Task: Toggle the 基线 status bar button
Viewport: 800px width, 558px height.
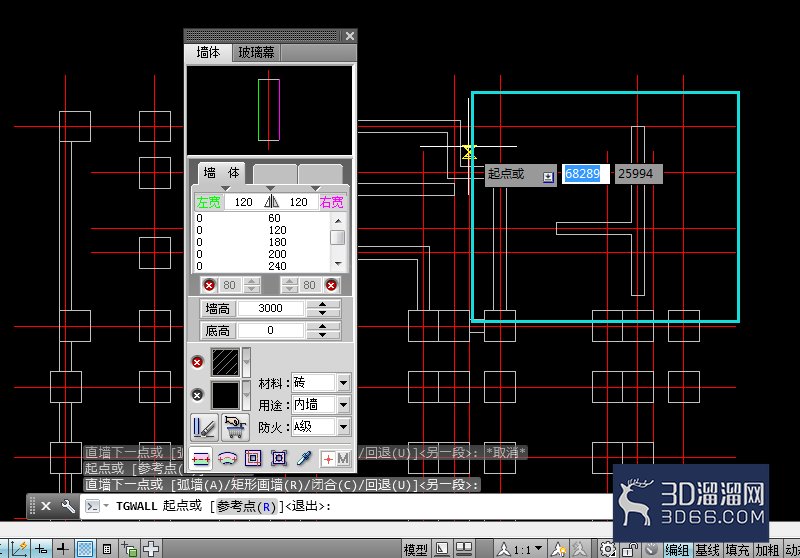Action: (x=707, y=550)
